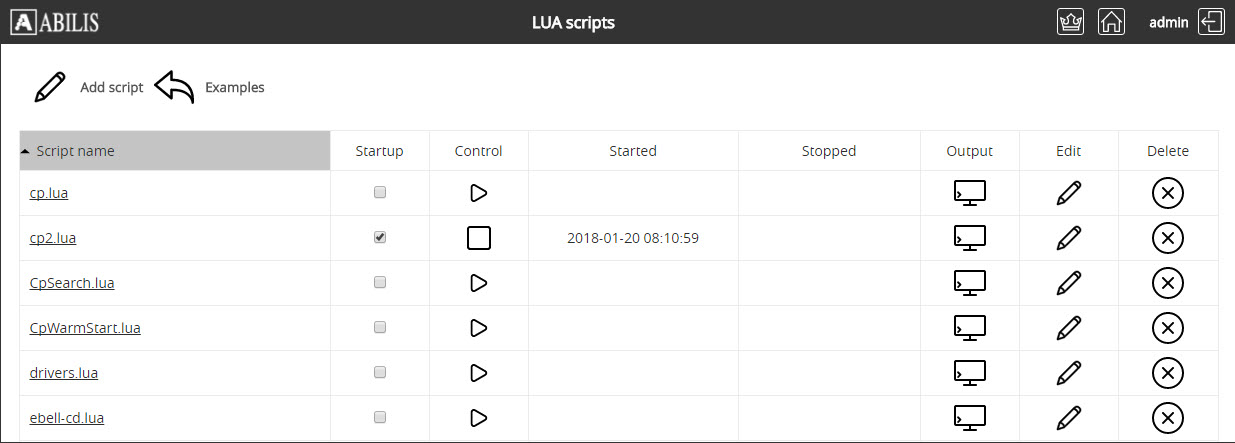The height and width of the screenshot is (443, 1235).
Task: Delete the drivers.lua script
Action: [x=1167, y=373]
